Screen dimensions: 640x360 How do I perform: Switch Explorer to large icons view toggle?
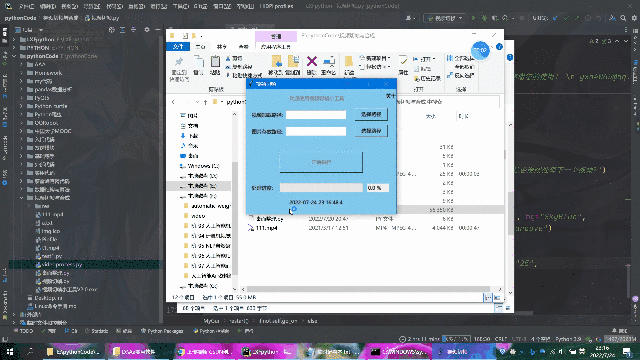pyautogui.click(x=497, y=298)
